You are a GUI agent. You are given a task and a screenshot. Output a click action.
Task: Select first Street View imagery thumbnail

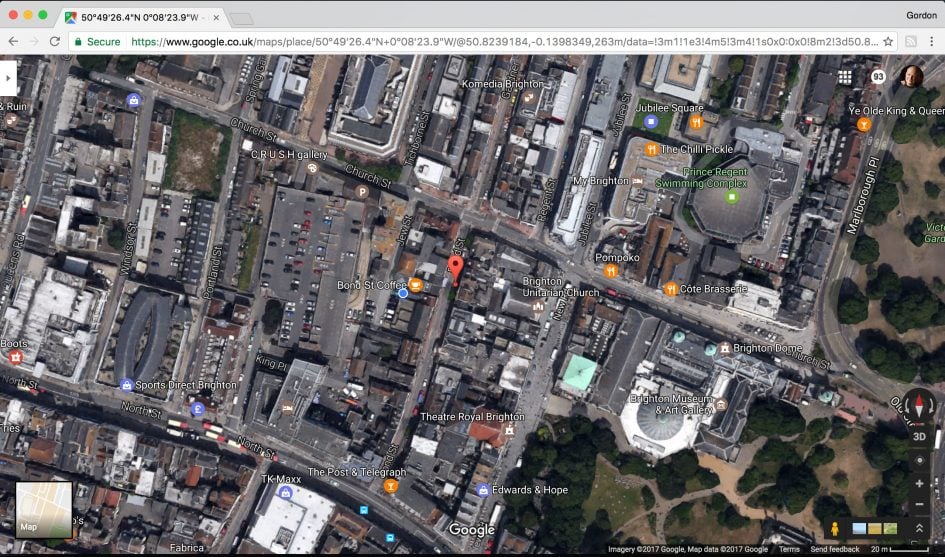click(x=859, y=529)
